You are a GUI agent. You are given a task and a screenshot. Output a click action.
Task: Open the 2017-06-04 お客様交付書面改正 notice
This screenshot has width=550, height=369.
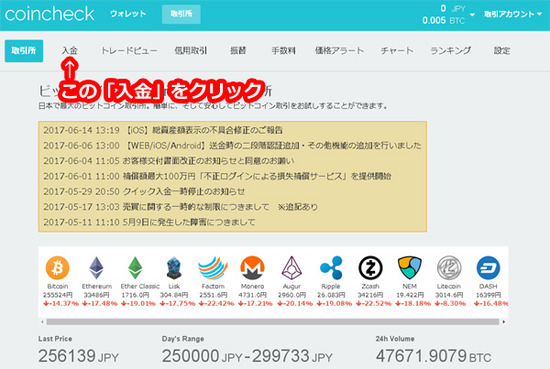click(169, 161)
